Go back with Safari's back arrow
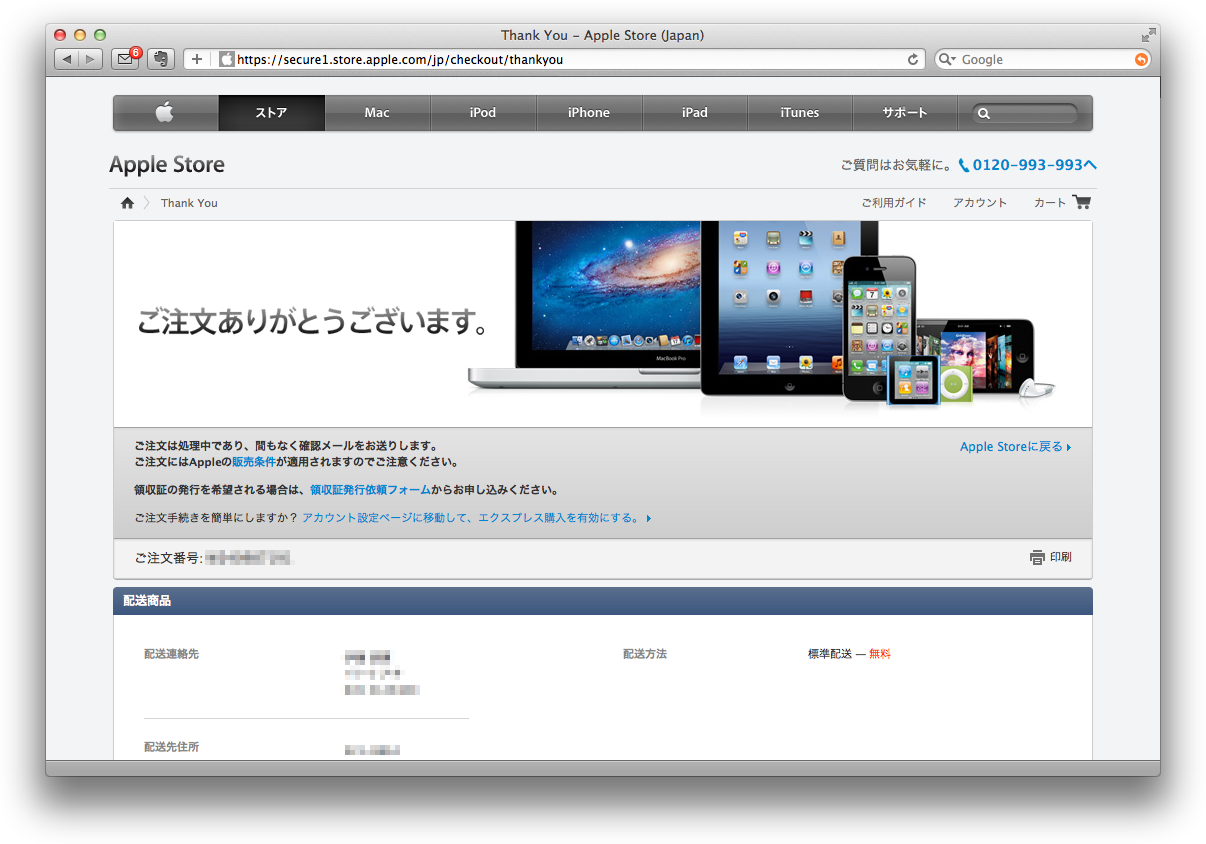Image resolution: width=1206 pixels, height=844 pixels. (x=67, y=60)
